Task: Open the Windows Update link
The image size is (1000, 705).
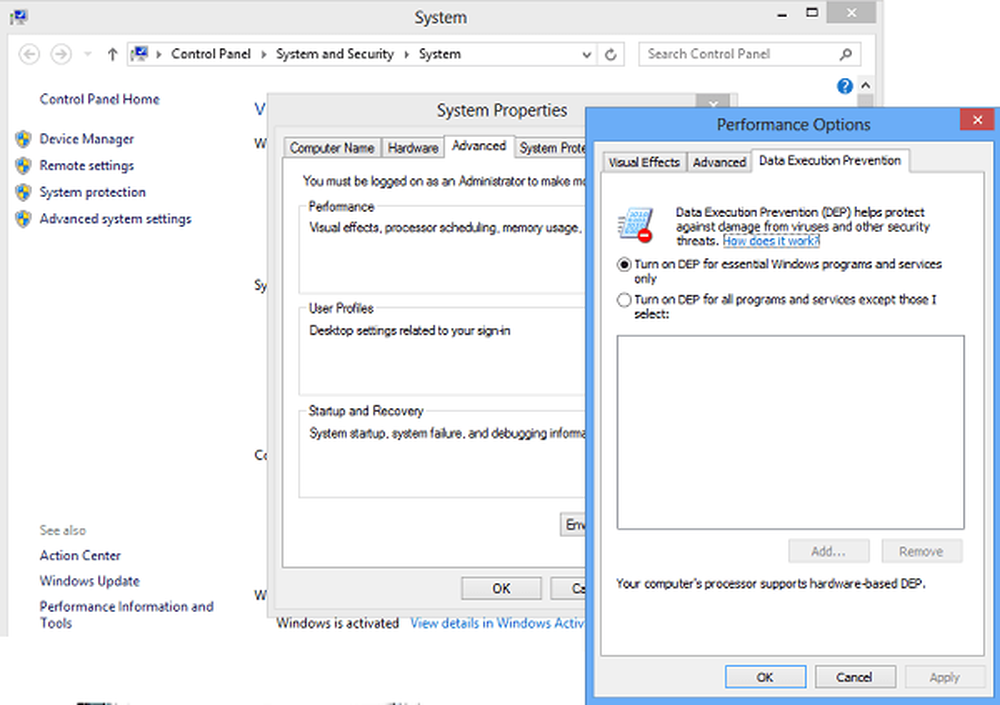Action: click(89, 581)
